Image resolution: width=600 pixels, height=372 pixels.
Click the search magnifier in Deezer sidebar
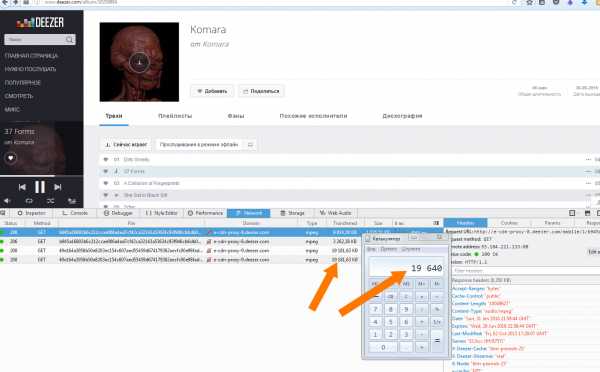coord(69,39)
